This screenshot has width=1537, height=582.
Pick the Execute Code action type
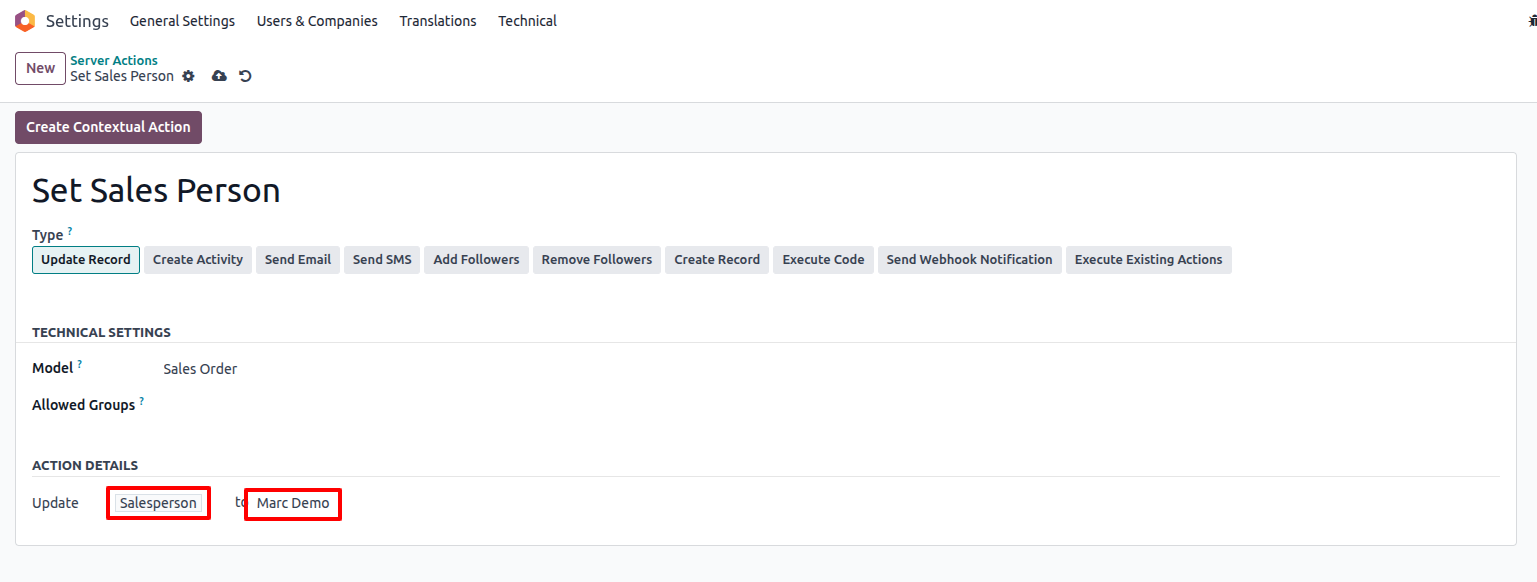[822, 260]
